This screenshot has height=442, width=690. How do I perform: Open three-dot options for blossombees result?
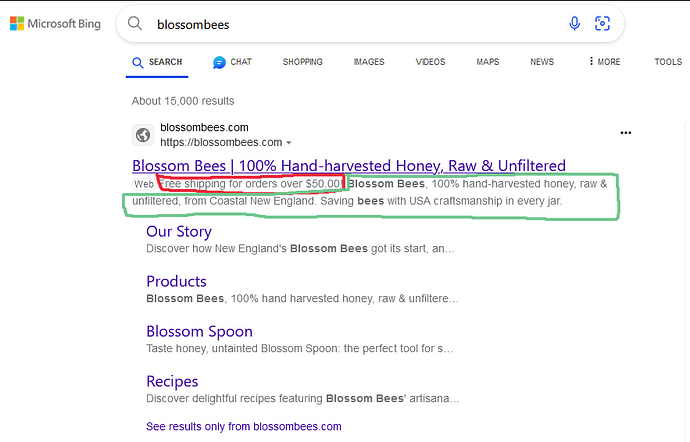coord(625,133)
